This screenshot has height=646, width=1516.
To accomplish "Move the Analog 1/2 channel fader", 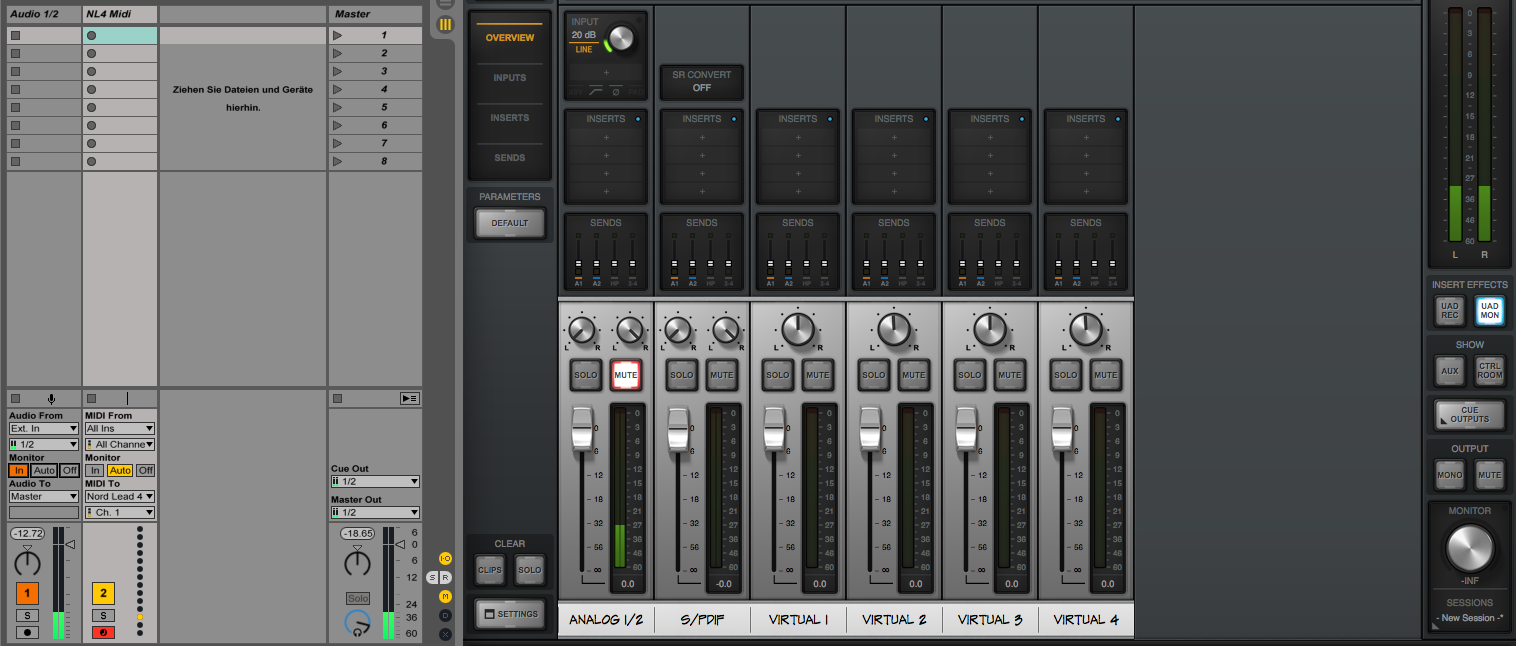I will coord(582,429).
